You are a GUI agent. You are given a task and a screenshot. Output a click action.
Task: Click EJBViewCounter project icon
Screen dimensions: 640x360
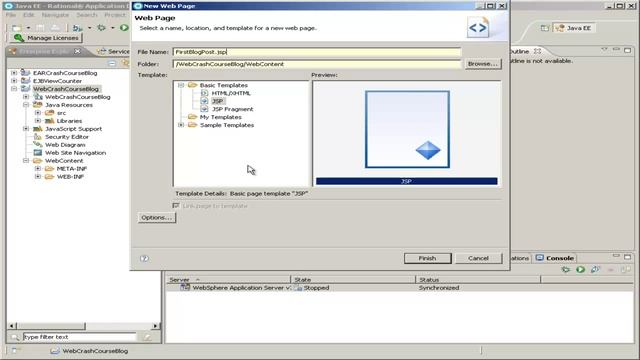tap(26, 81)
